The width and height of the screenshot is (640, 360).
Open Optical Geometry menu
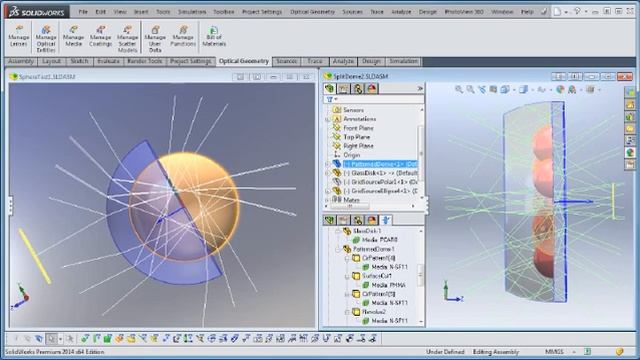click(312, 12)
